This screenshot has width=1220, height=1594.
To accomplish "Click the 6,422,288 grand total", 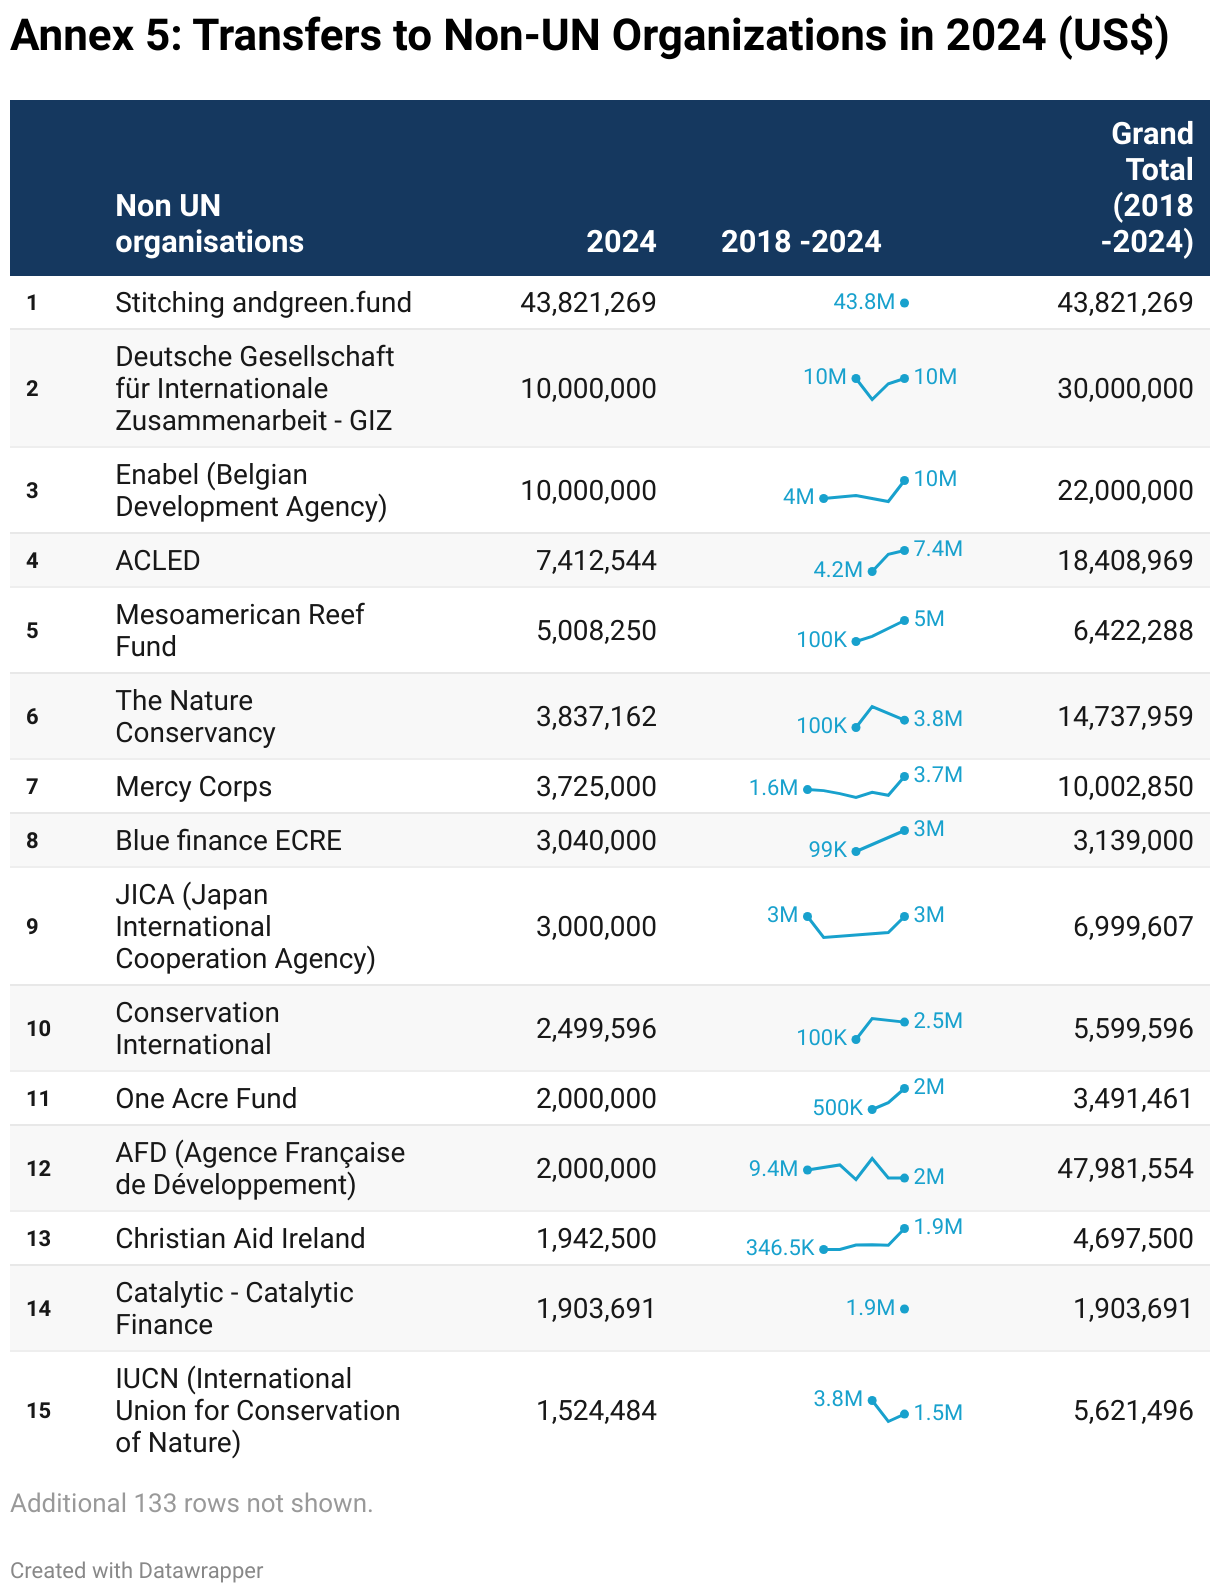I will [1133, 631].
